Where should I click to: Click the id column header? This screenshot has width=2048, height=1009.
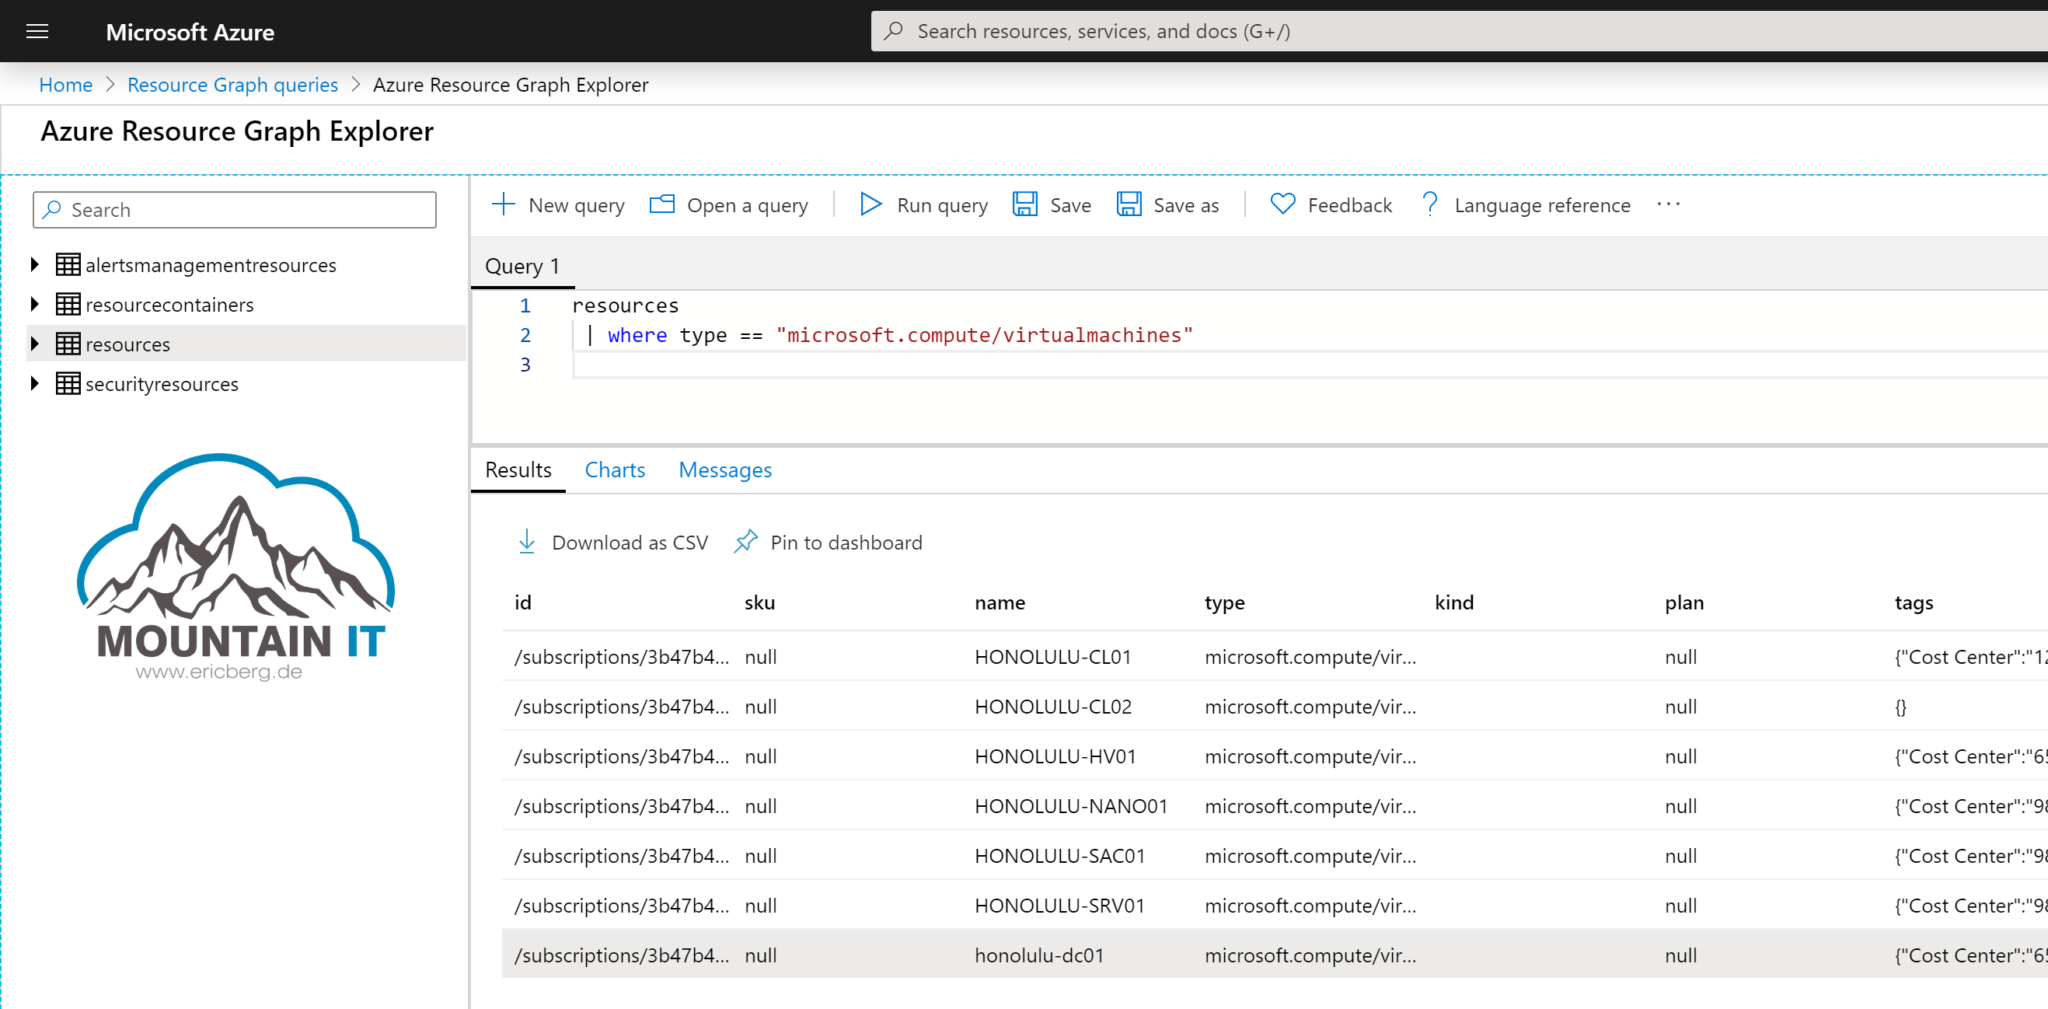(523, 603)
